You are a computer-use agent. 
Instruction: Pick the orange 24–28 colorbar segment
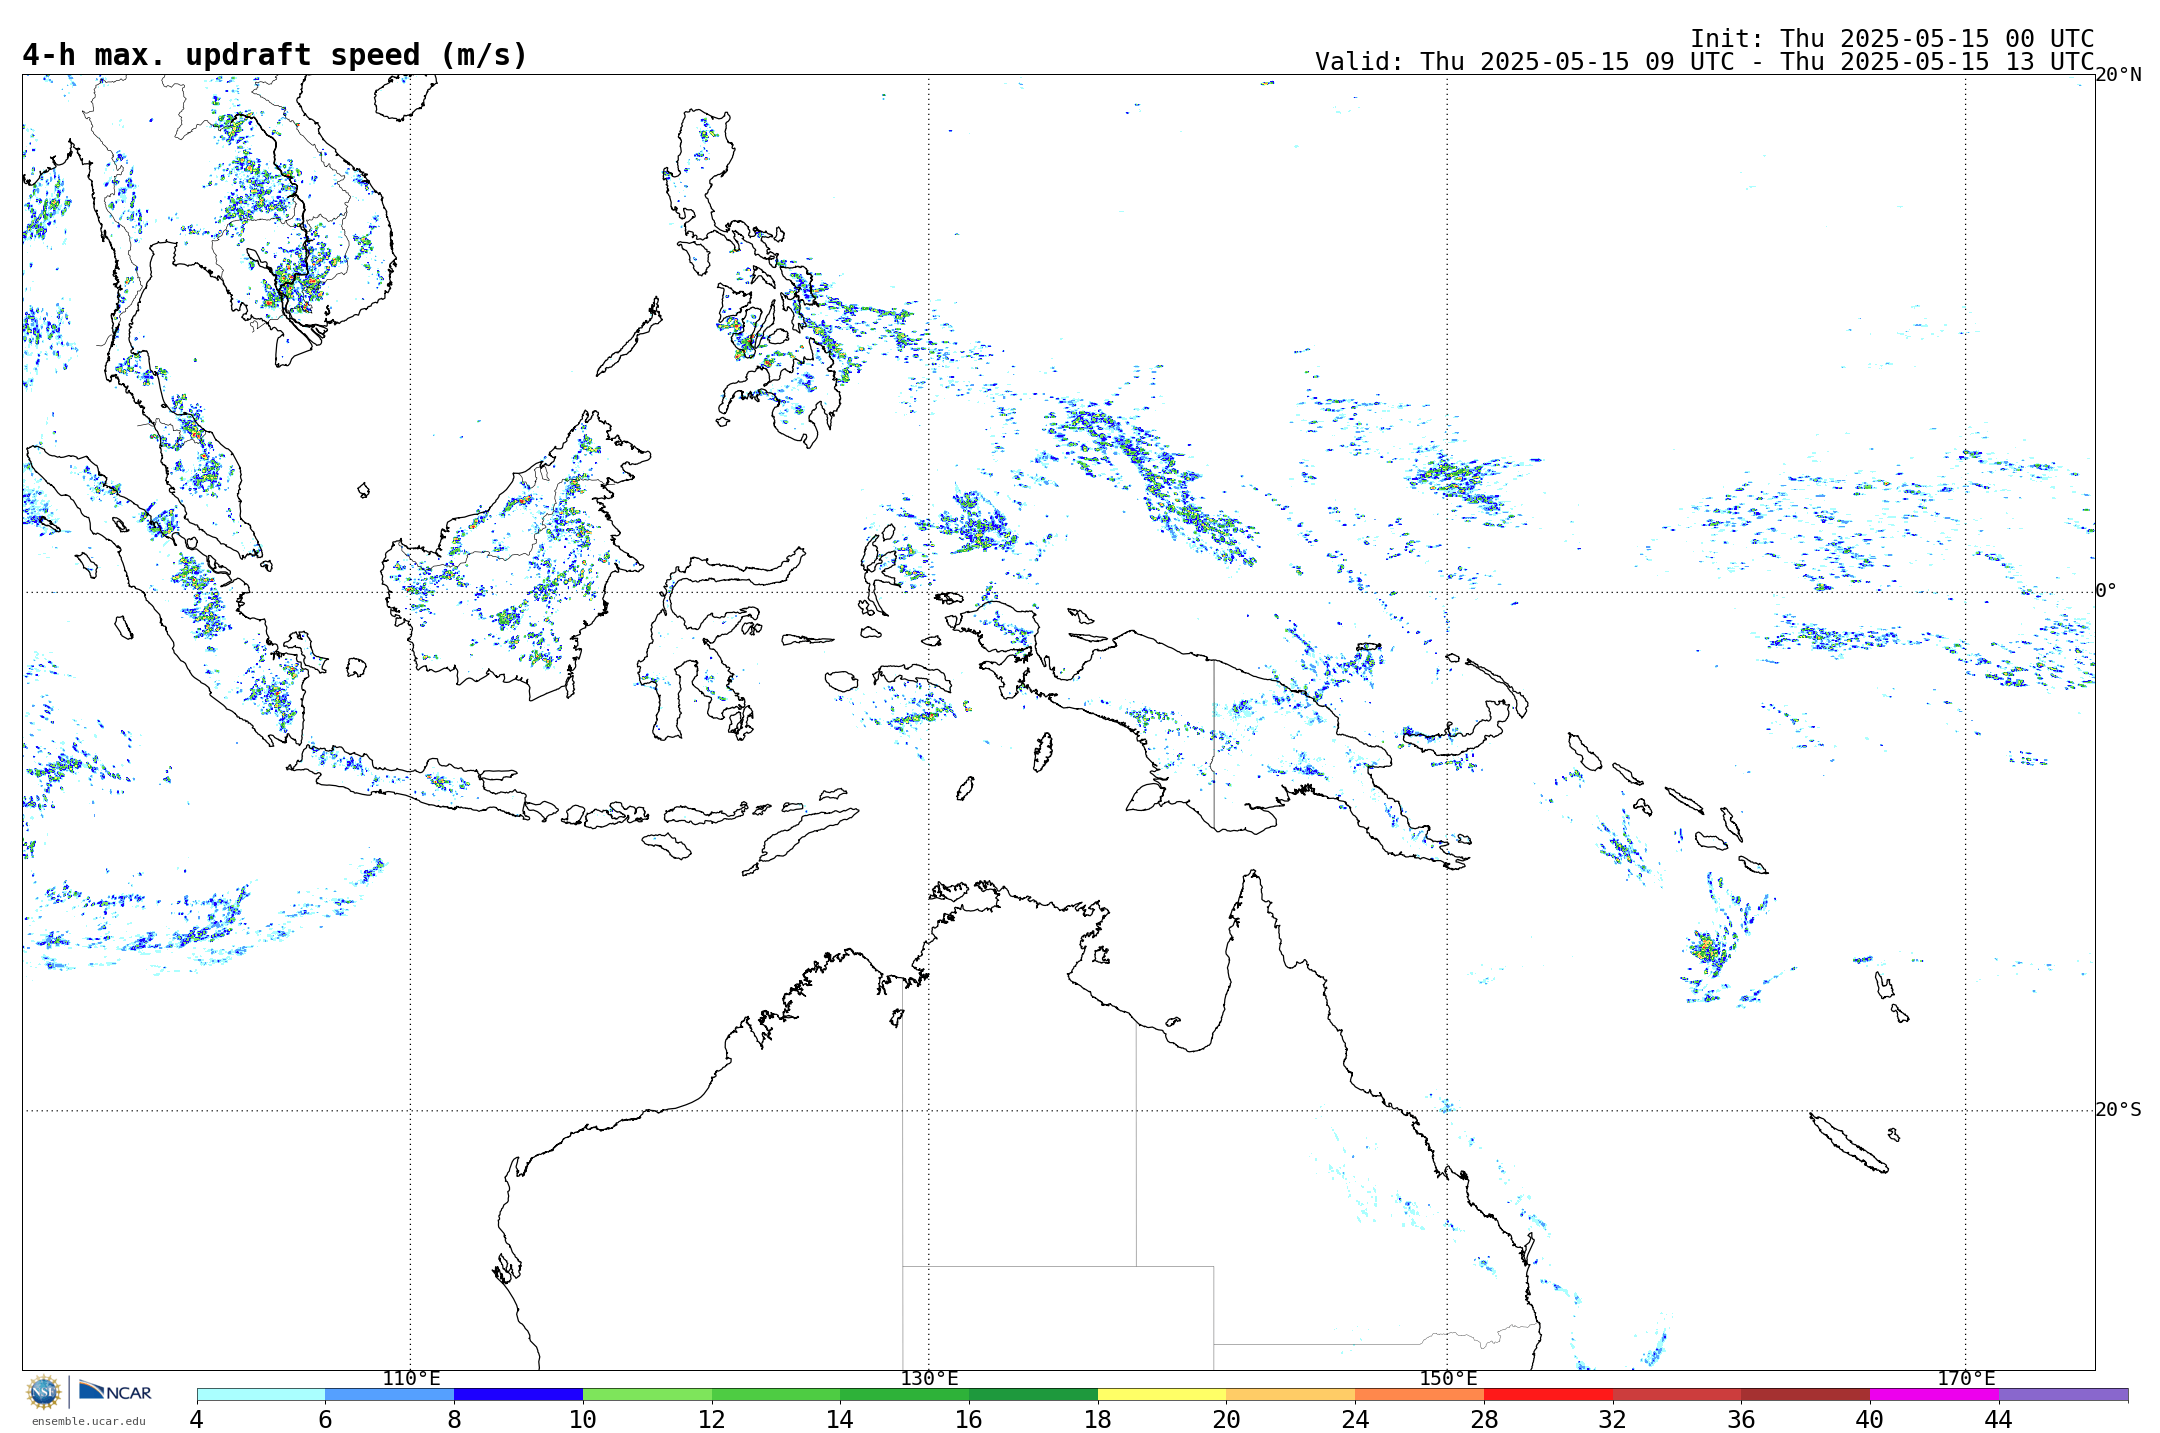pos(1419,1394)
